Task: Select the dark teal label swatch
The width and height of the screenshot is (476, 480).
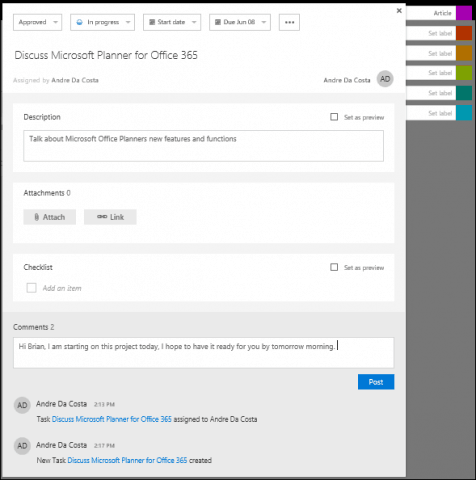Action: (464, 93)
